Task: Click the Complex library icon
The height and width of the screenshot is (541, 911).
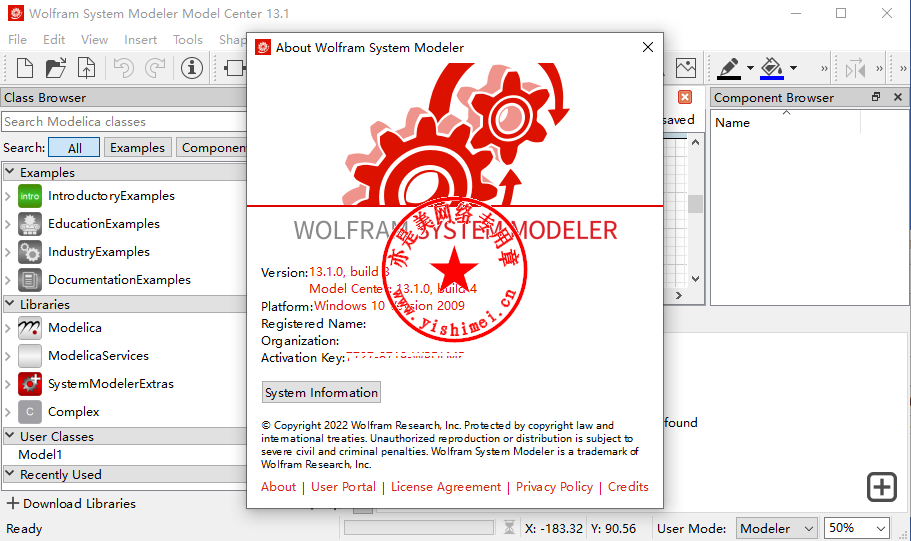Action: 30,411
